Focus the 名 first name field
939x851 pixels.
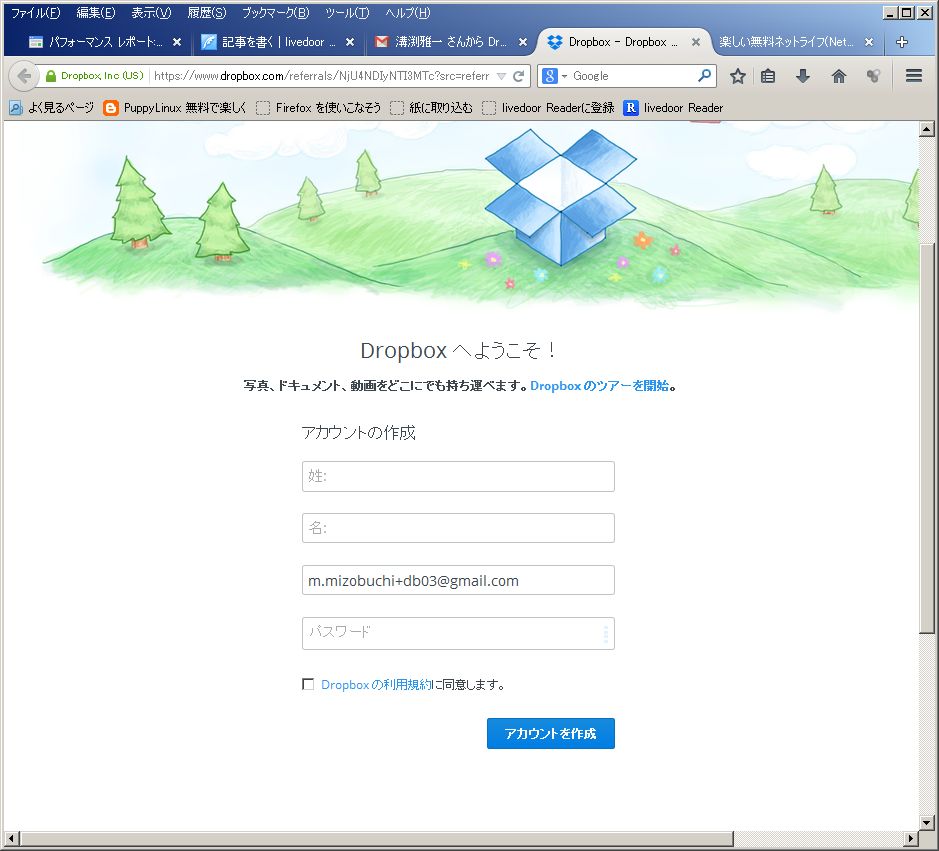(458, 528)
